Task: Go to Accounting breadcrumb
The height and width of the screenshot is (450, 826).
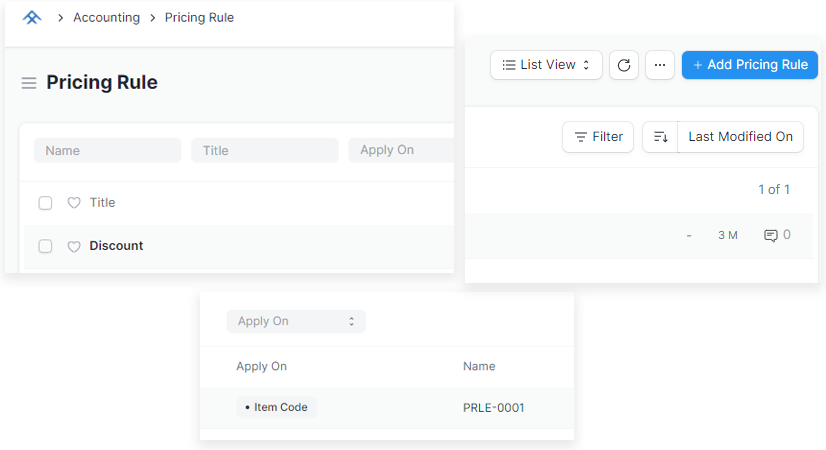Action: 106,17
